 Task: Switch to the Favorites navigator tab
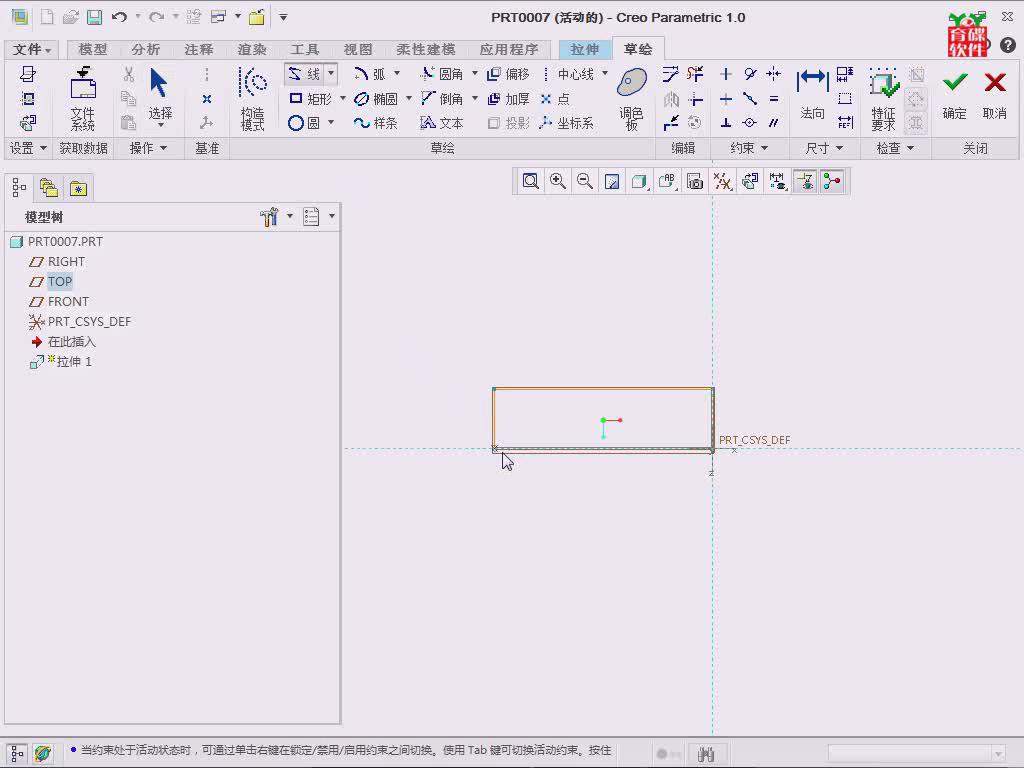78,189
